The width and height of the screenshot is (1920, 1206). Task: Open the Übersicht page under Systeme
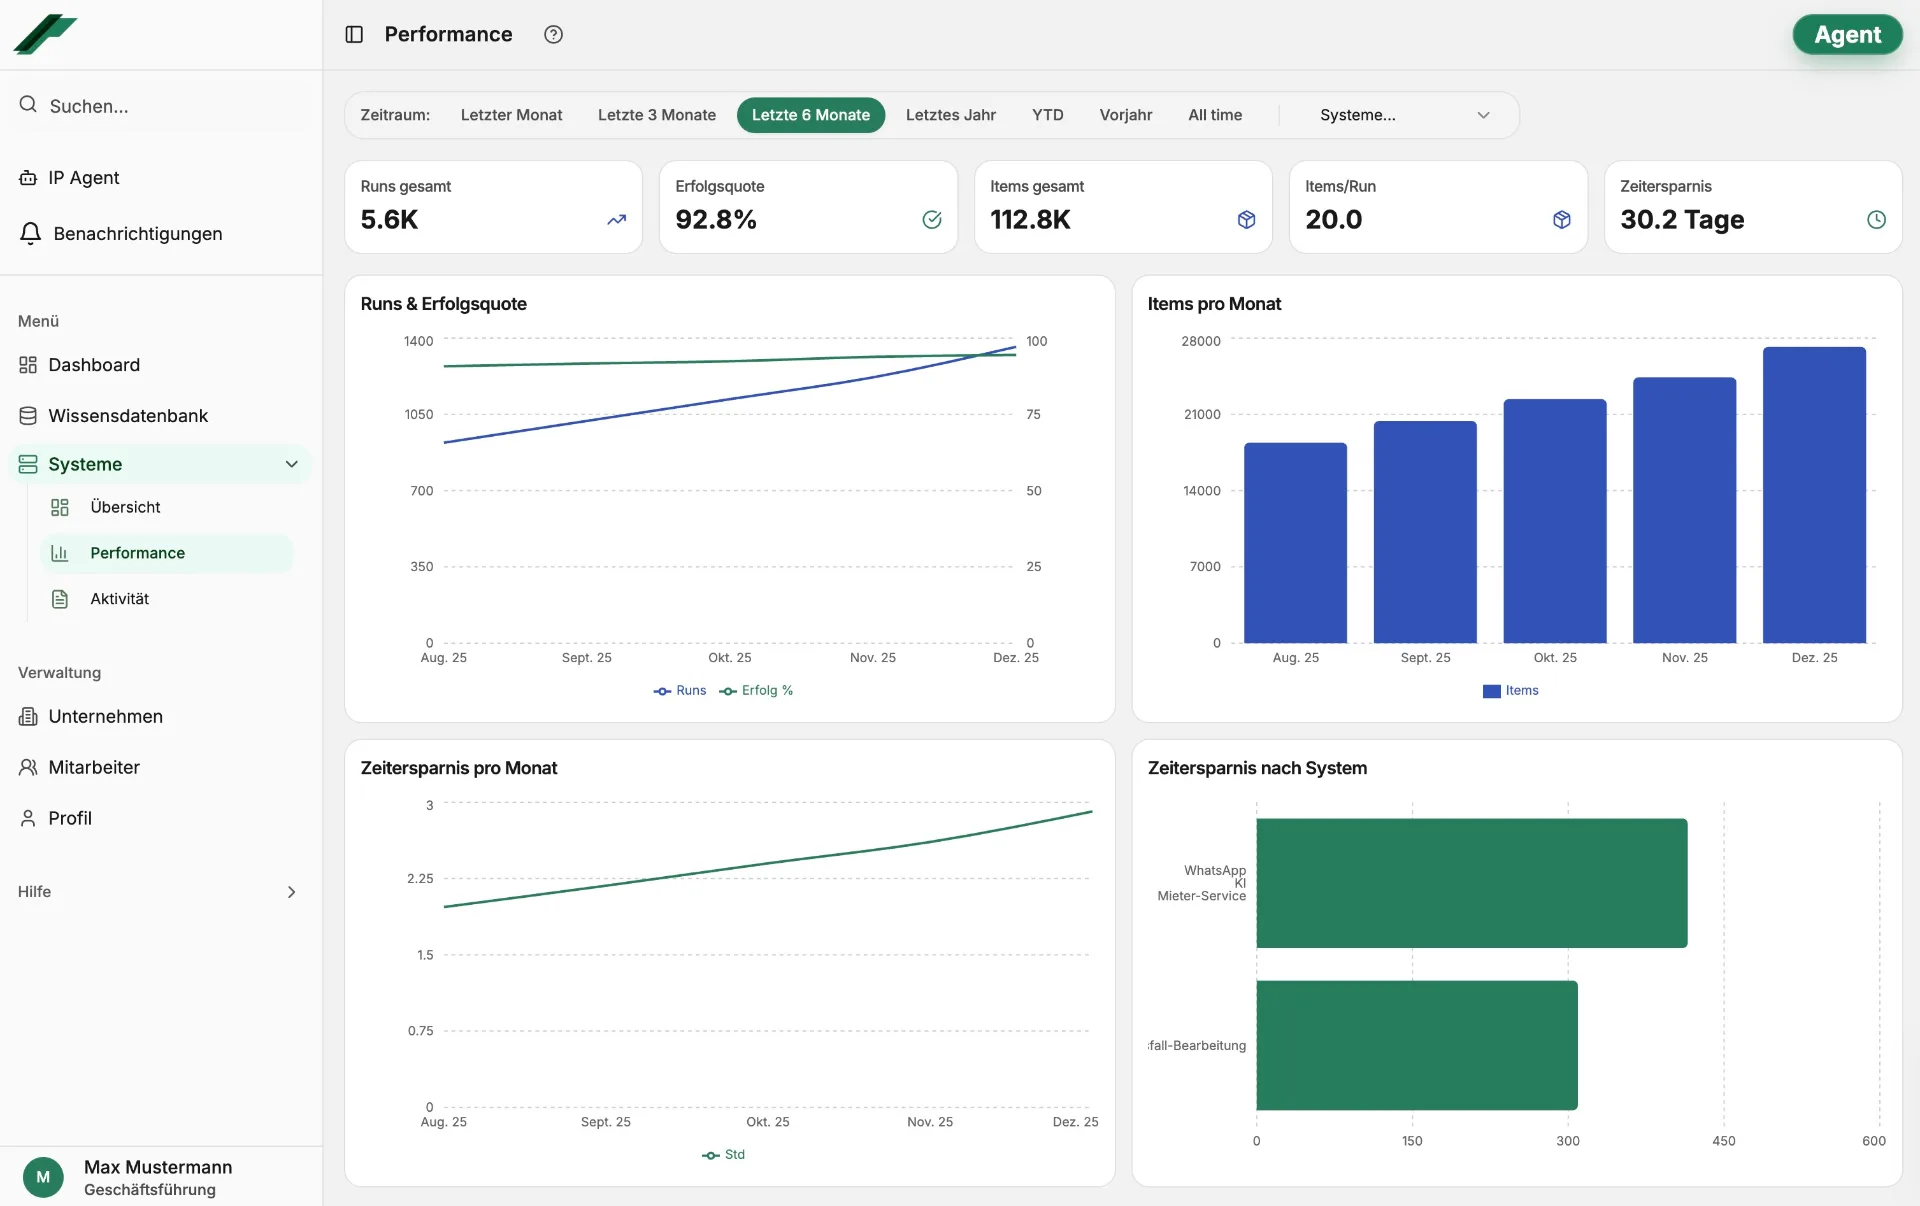(124, 507)
